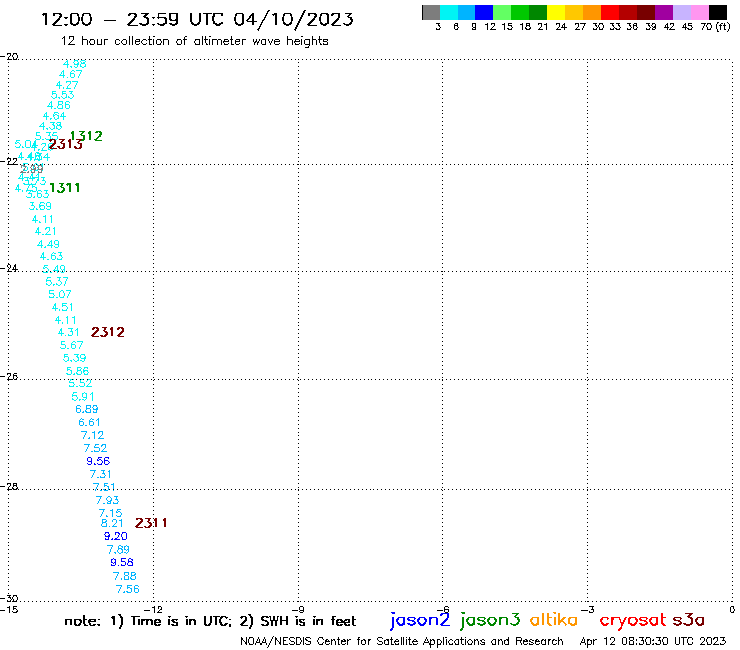Viewport: 740px width, 650px height.
Task: Choose the bright red swatch in the color scale
Action: pyautogui.click(x=610, y=12)
